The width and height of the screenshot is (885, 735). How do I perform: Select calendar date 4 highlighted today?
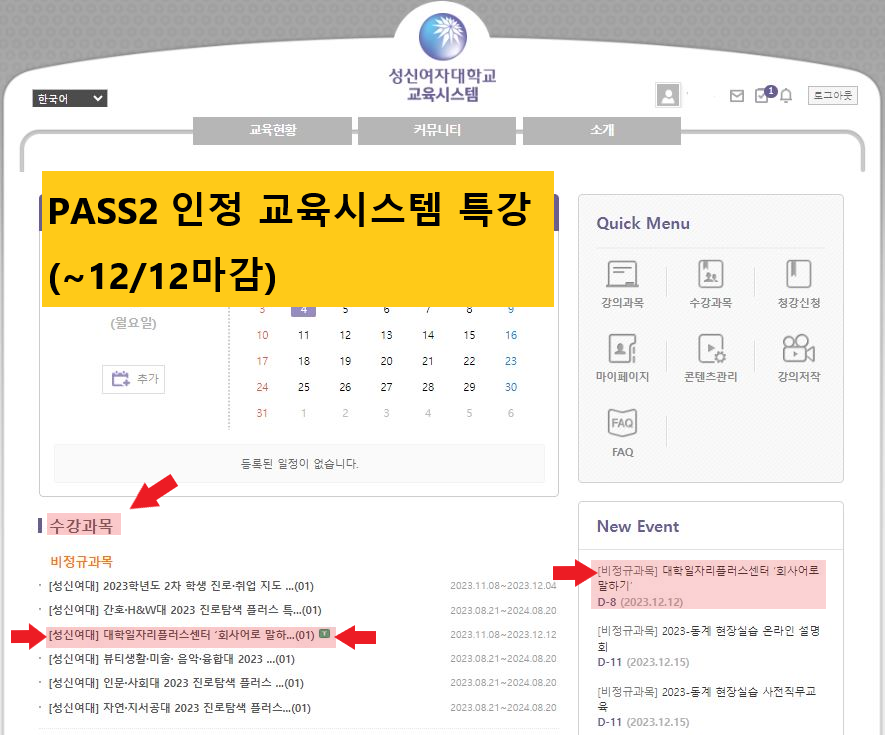point(304,310)
